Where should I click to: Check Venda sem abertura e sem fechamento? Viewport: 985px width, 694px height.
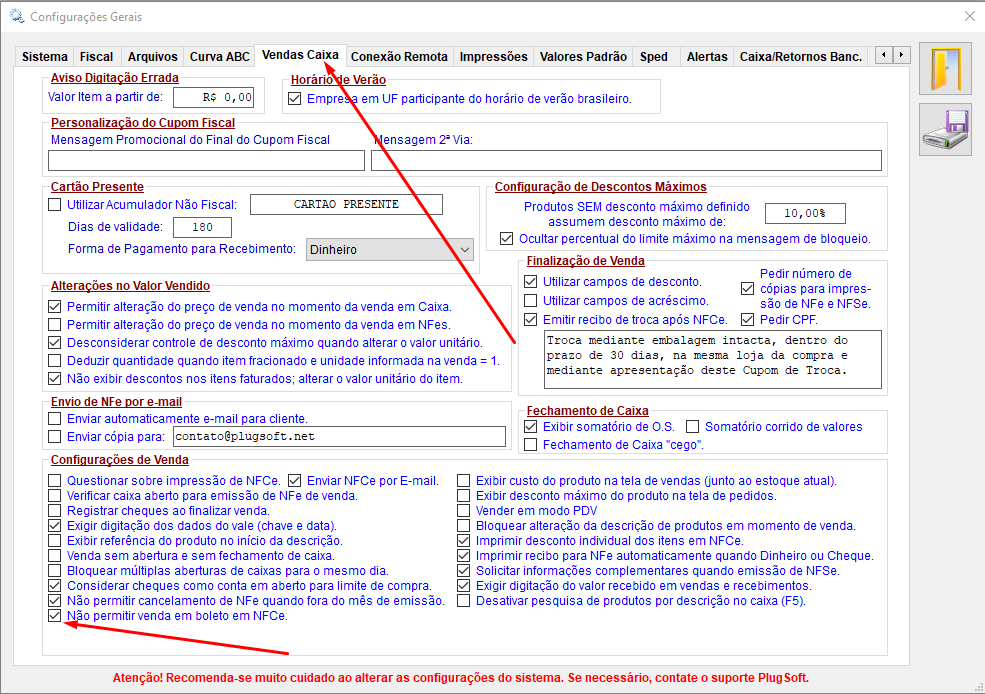click(55, 556)
